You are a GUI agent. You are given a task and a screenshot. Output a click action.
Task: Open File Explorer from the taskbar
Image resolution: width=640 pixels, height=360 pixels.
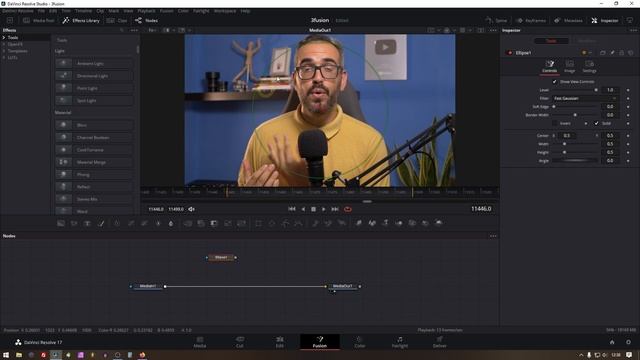tap(19, 355)
